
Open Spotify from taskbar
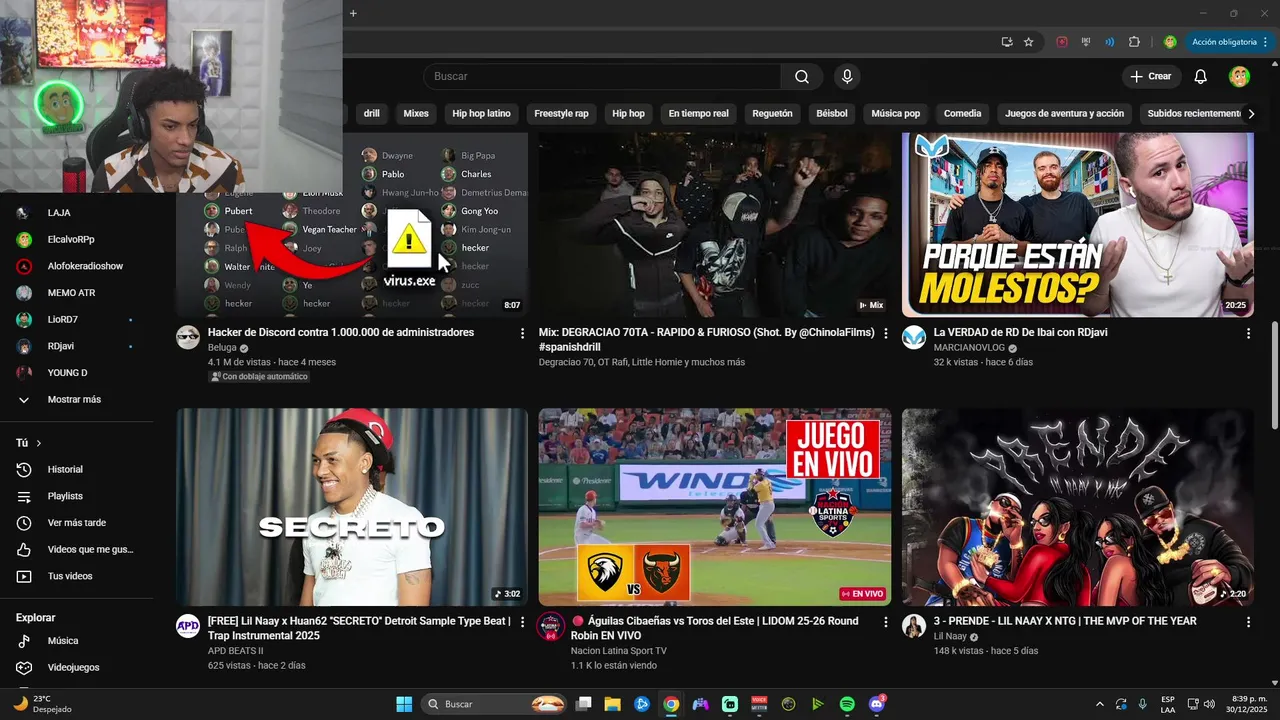pyautogui.click(x=847, y=704)
